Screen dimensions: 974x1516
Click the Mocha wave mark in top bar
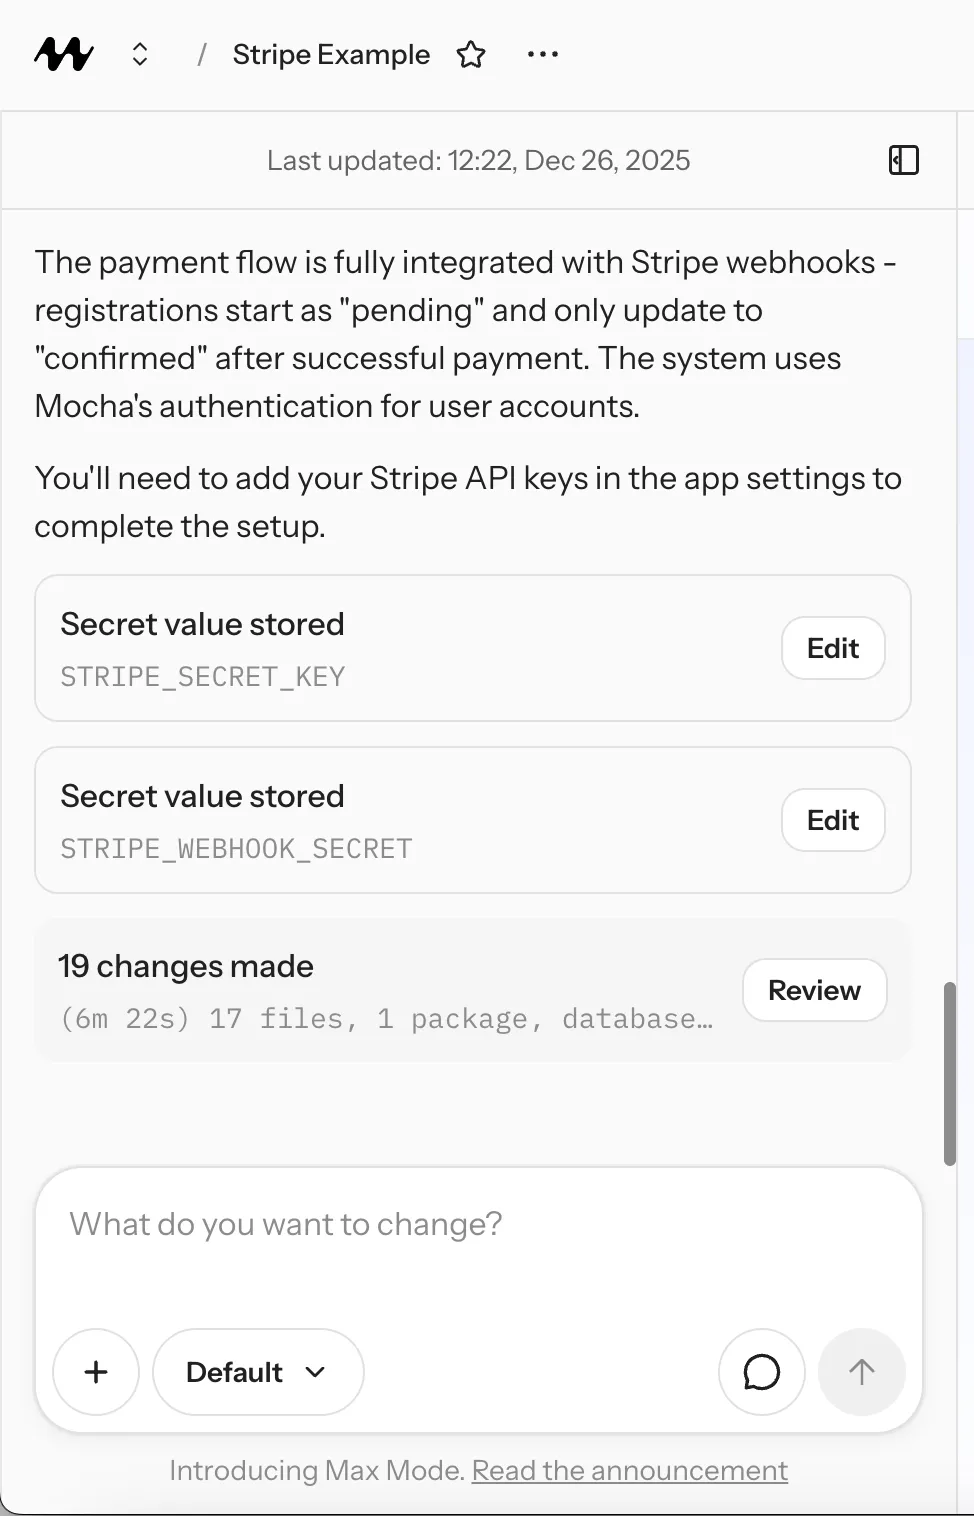pyautogui.click(x=62, y=54)
